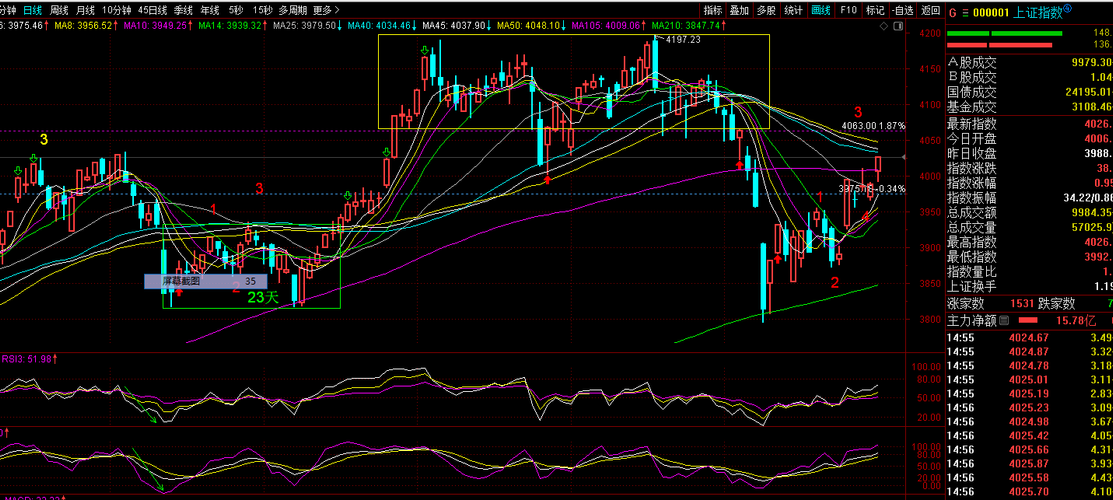Click the RSI3 indicator label
Image resolution: width=1113 pixels, height=500 pixels.
(28, 359)
